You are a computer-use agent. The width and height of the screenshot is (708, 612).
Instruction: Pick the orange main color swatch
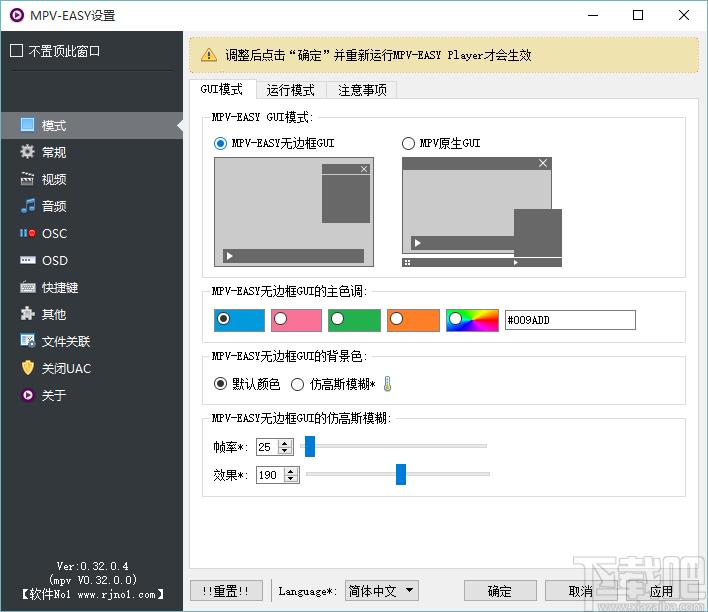coord(413,319)
